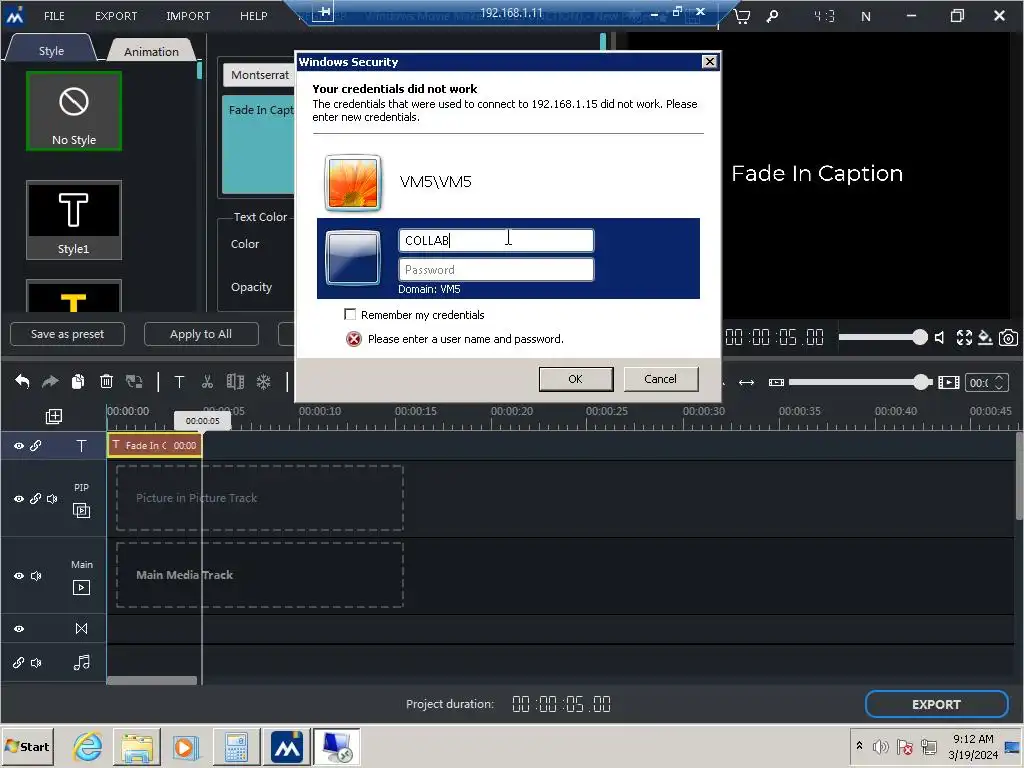Image resolution: width=1024 pixels, height=768 pixels.
Task: Open the FILE menu
Action: [54, 16]
